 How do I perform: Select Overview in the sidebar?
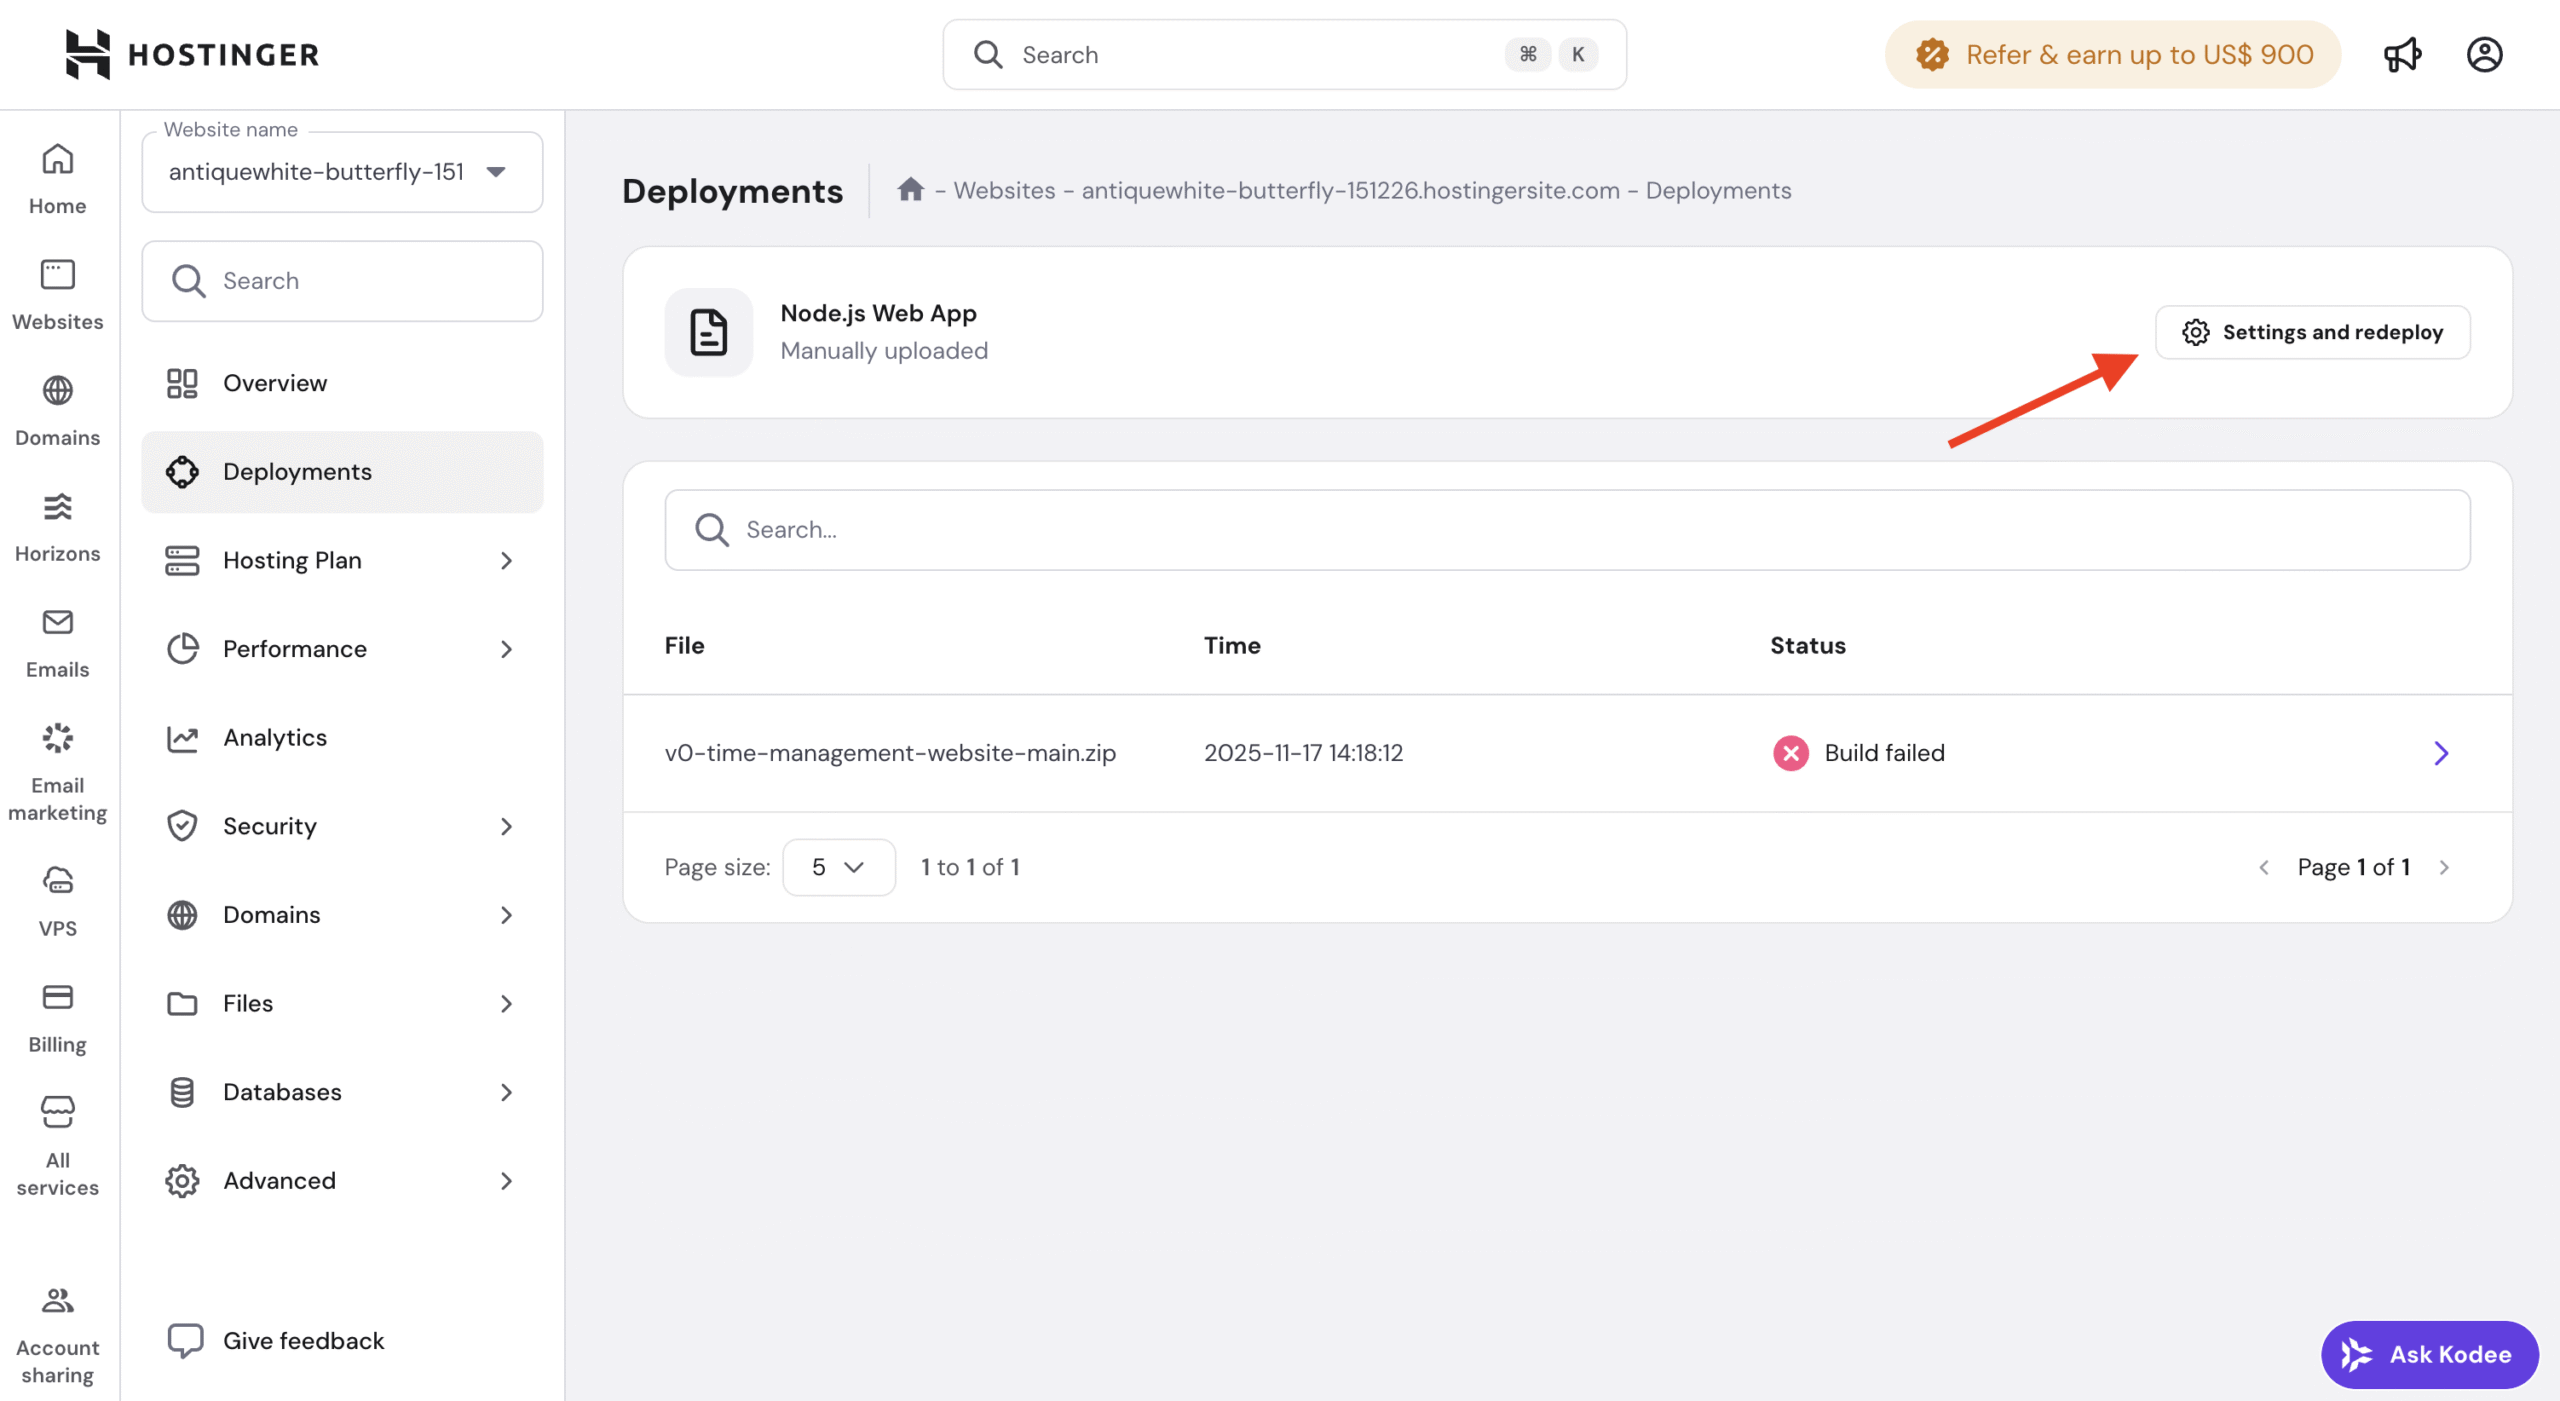click(x=274, y=383)
